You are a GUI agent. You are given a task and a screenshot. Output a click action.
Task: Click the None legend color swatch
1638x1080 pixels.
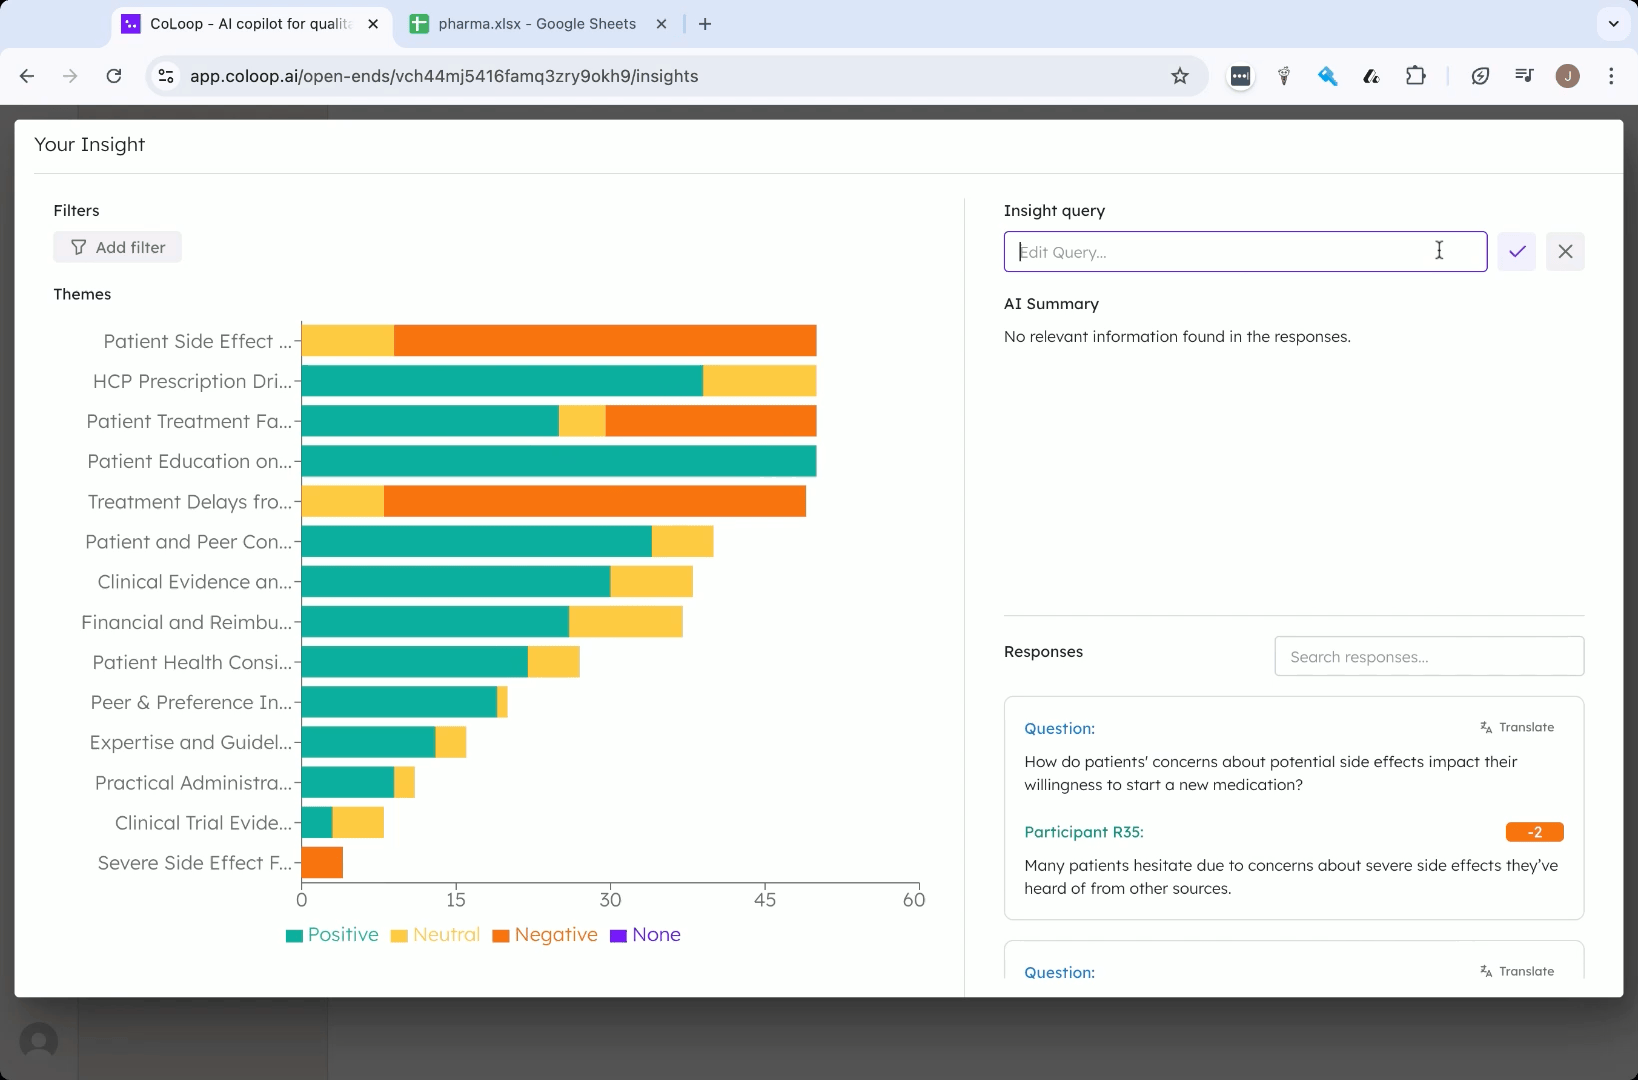pyautogui.click(x=618, y=936)
